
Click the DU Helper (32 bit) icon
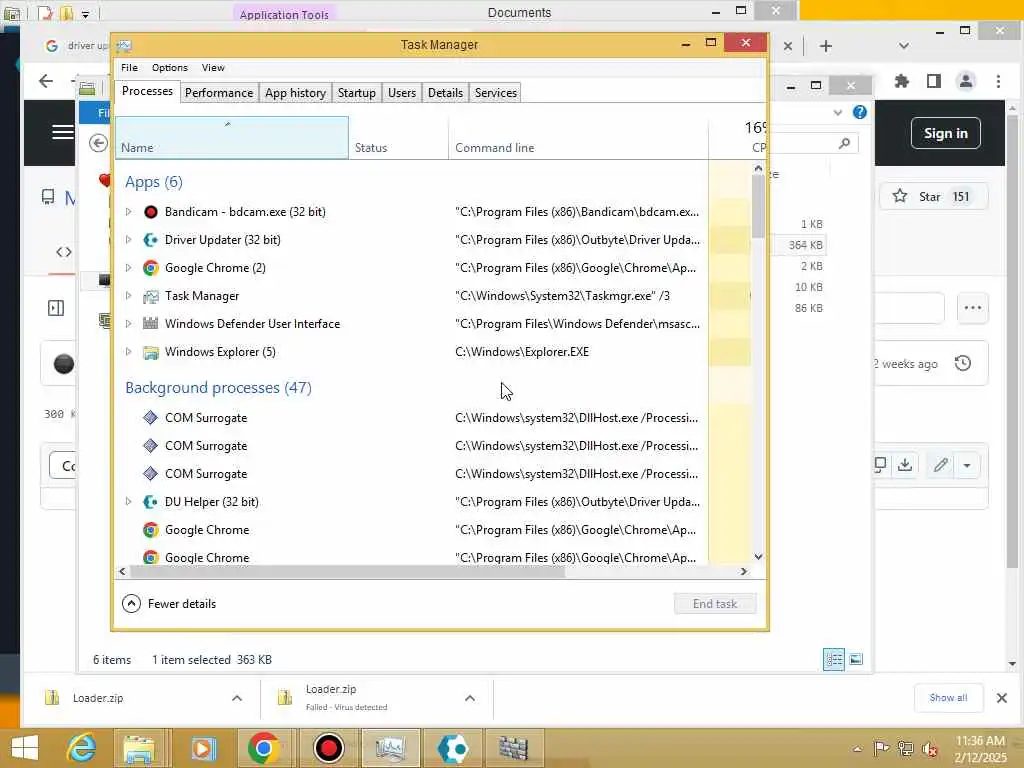(x=151, y=502)
